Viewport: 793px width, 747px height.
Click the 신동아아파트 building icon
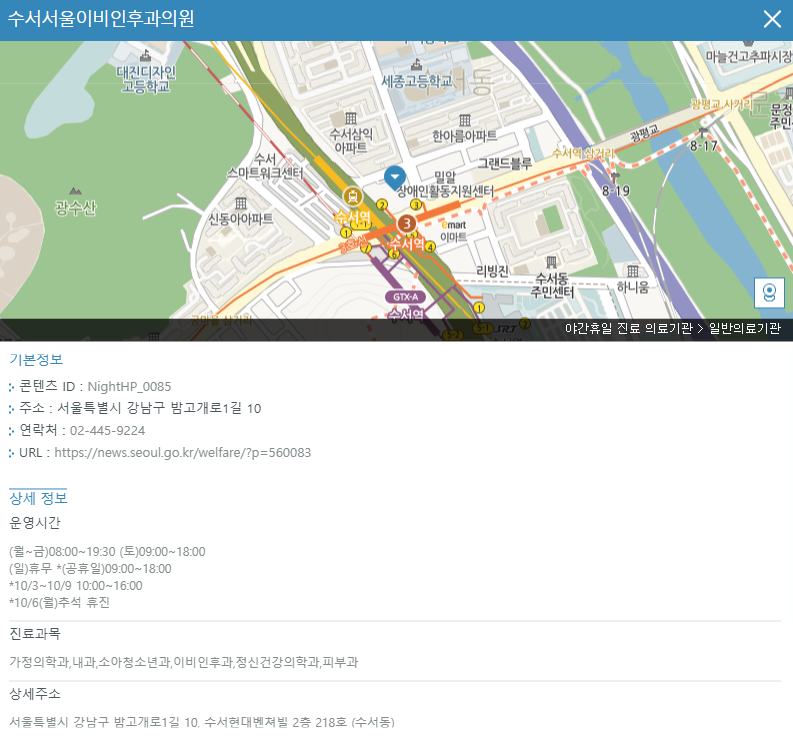click(x=241, y=203)
